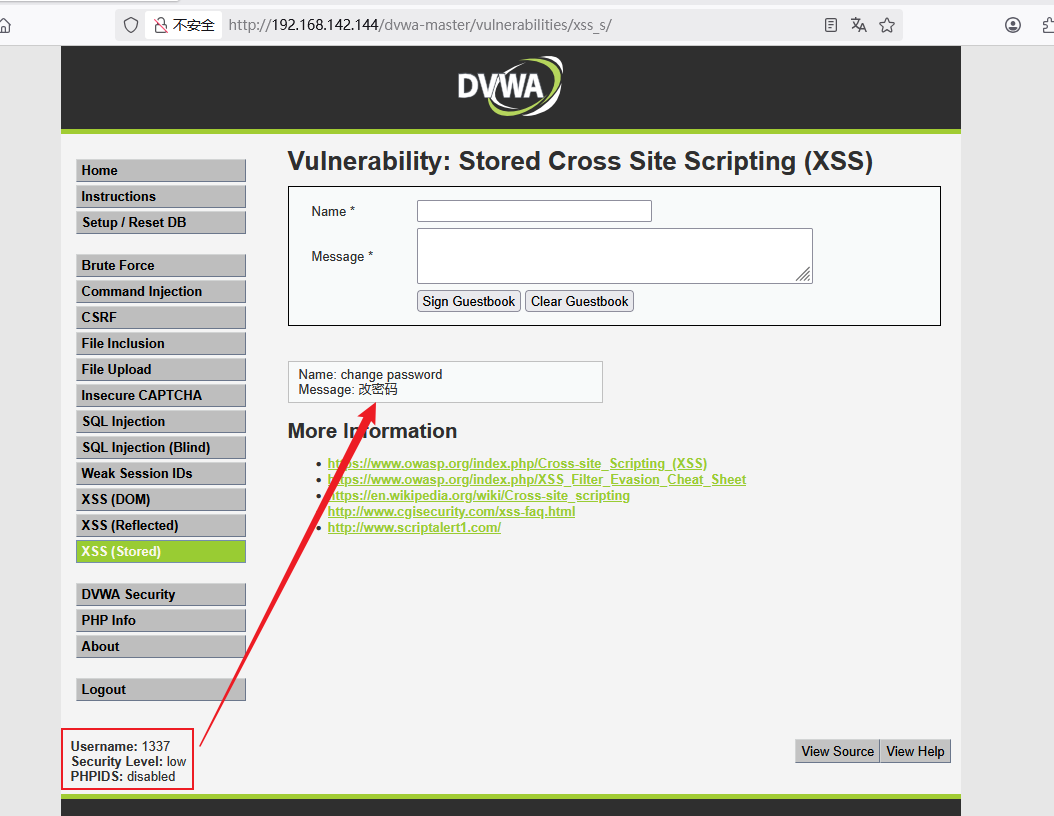Open the Home menu item
The image size is (1054, 816).
click(x=161, y=171)
